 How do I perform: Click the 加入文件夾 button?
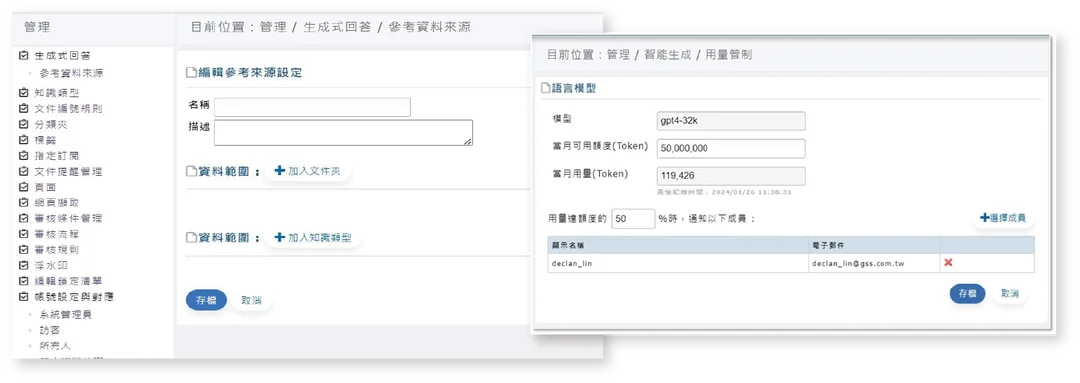point(308,171)
